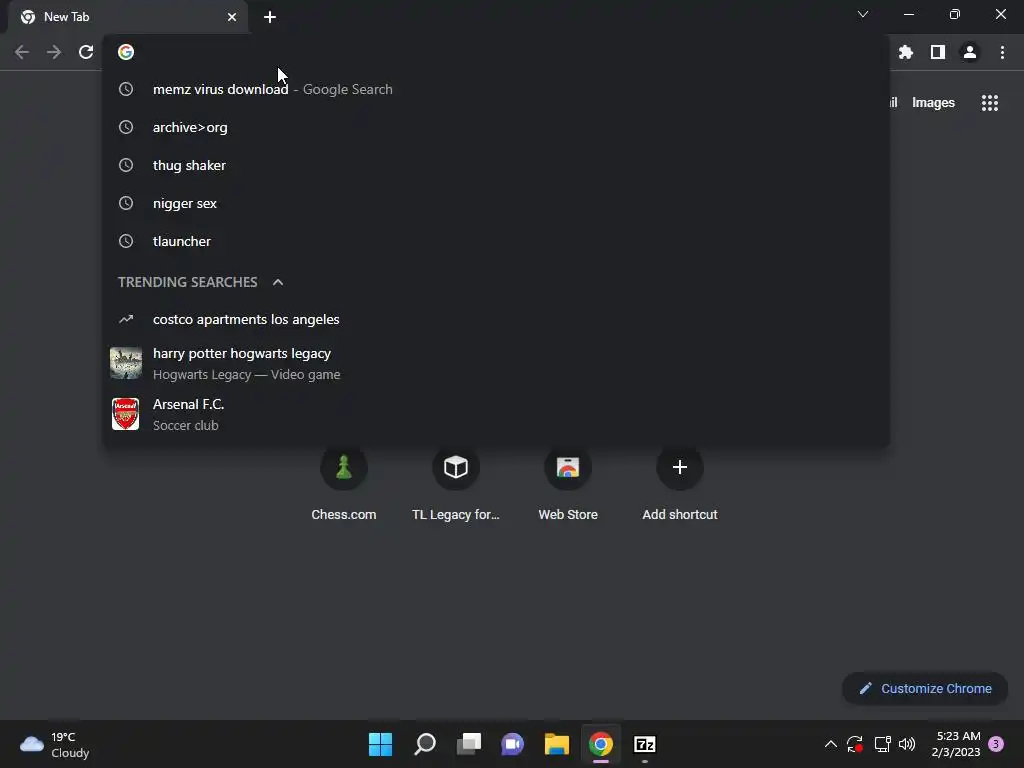Open Chrome's three-dot menu
The height and width of the screenshot is (768, 1024).
[1002, 52]
